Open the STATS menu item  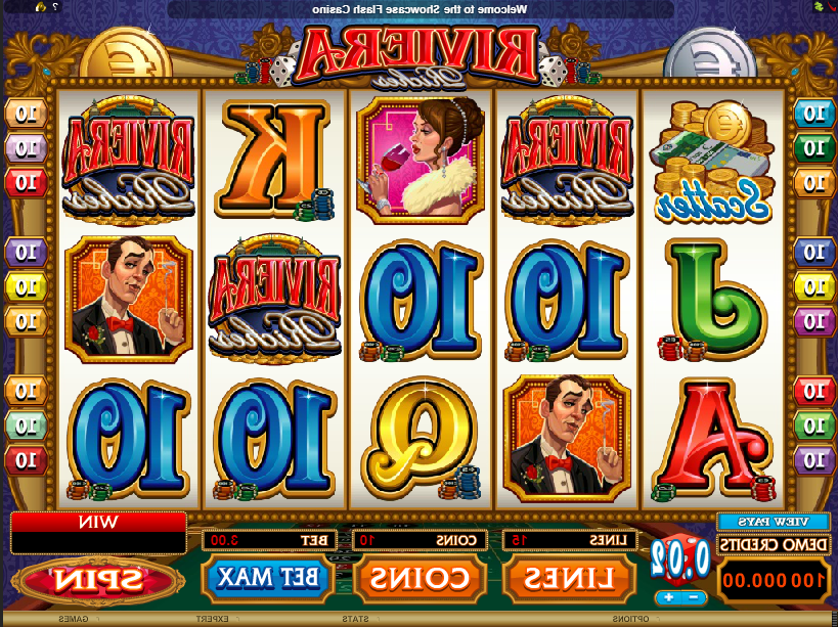[355, 619]
